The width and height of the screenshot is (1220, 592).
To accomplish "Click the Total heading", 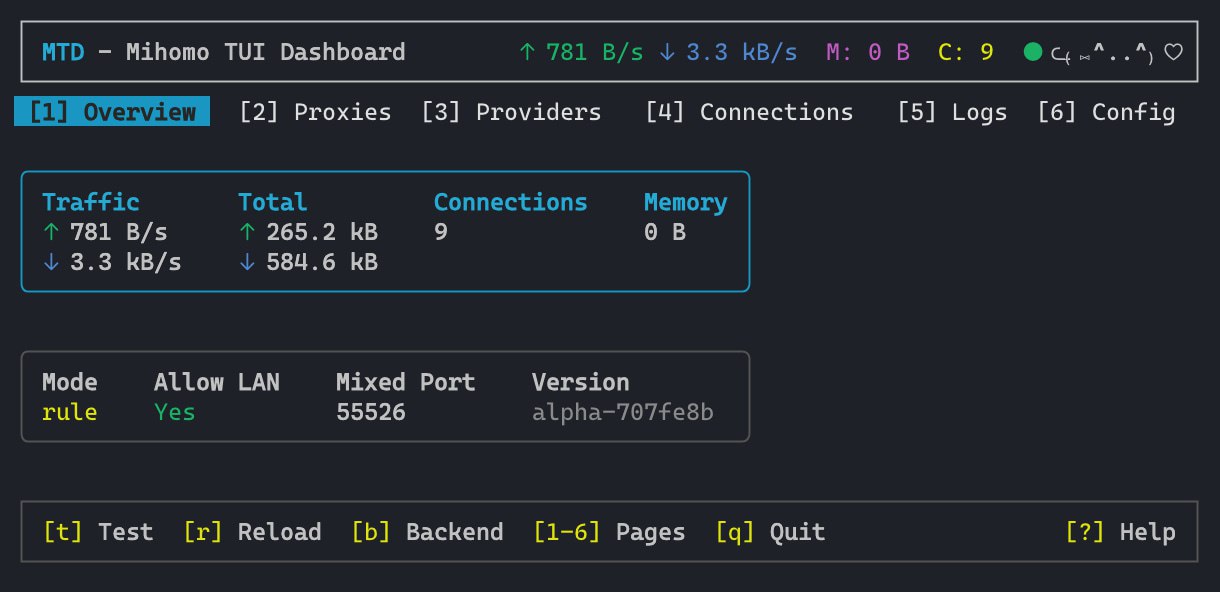I will pos(273,202).
